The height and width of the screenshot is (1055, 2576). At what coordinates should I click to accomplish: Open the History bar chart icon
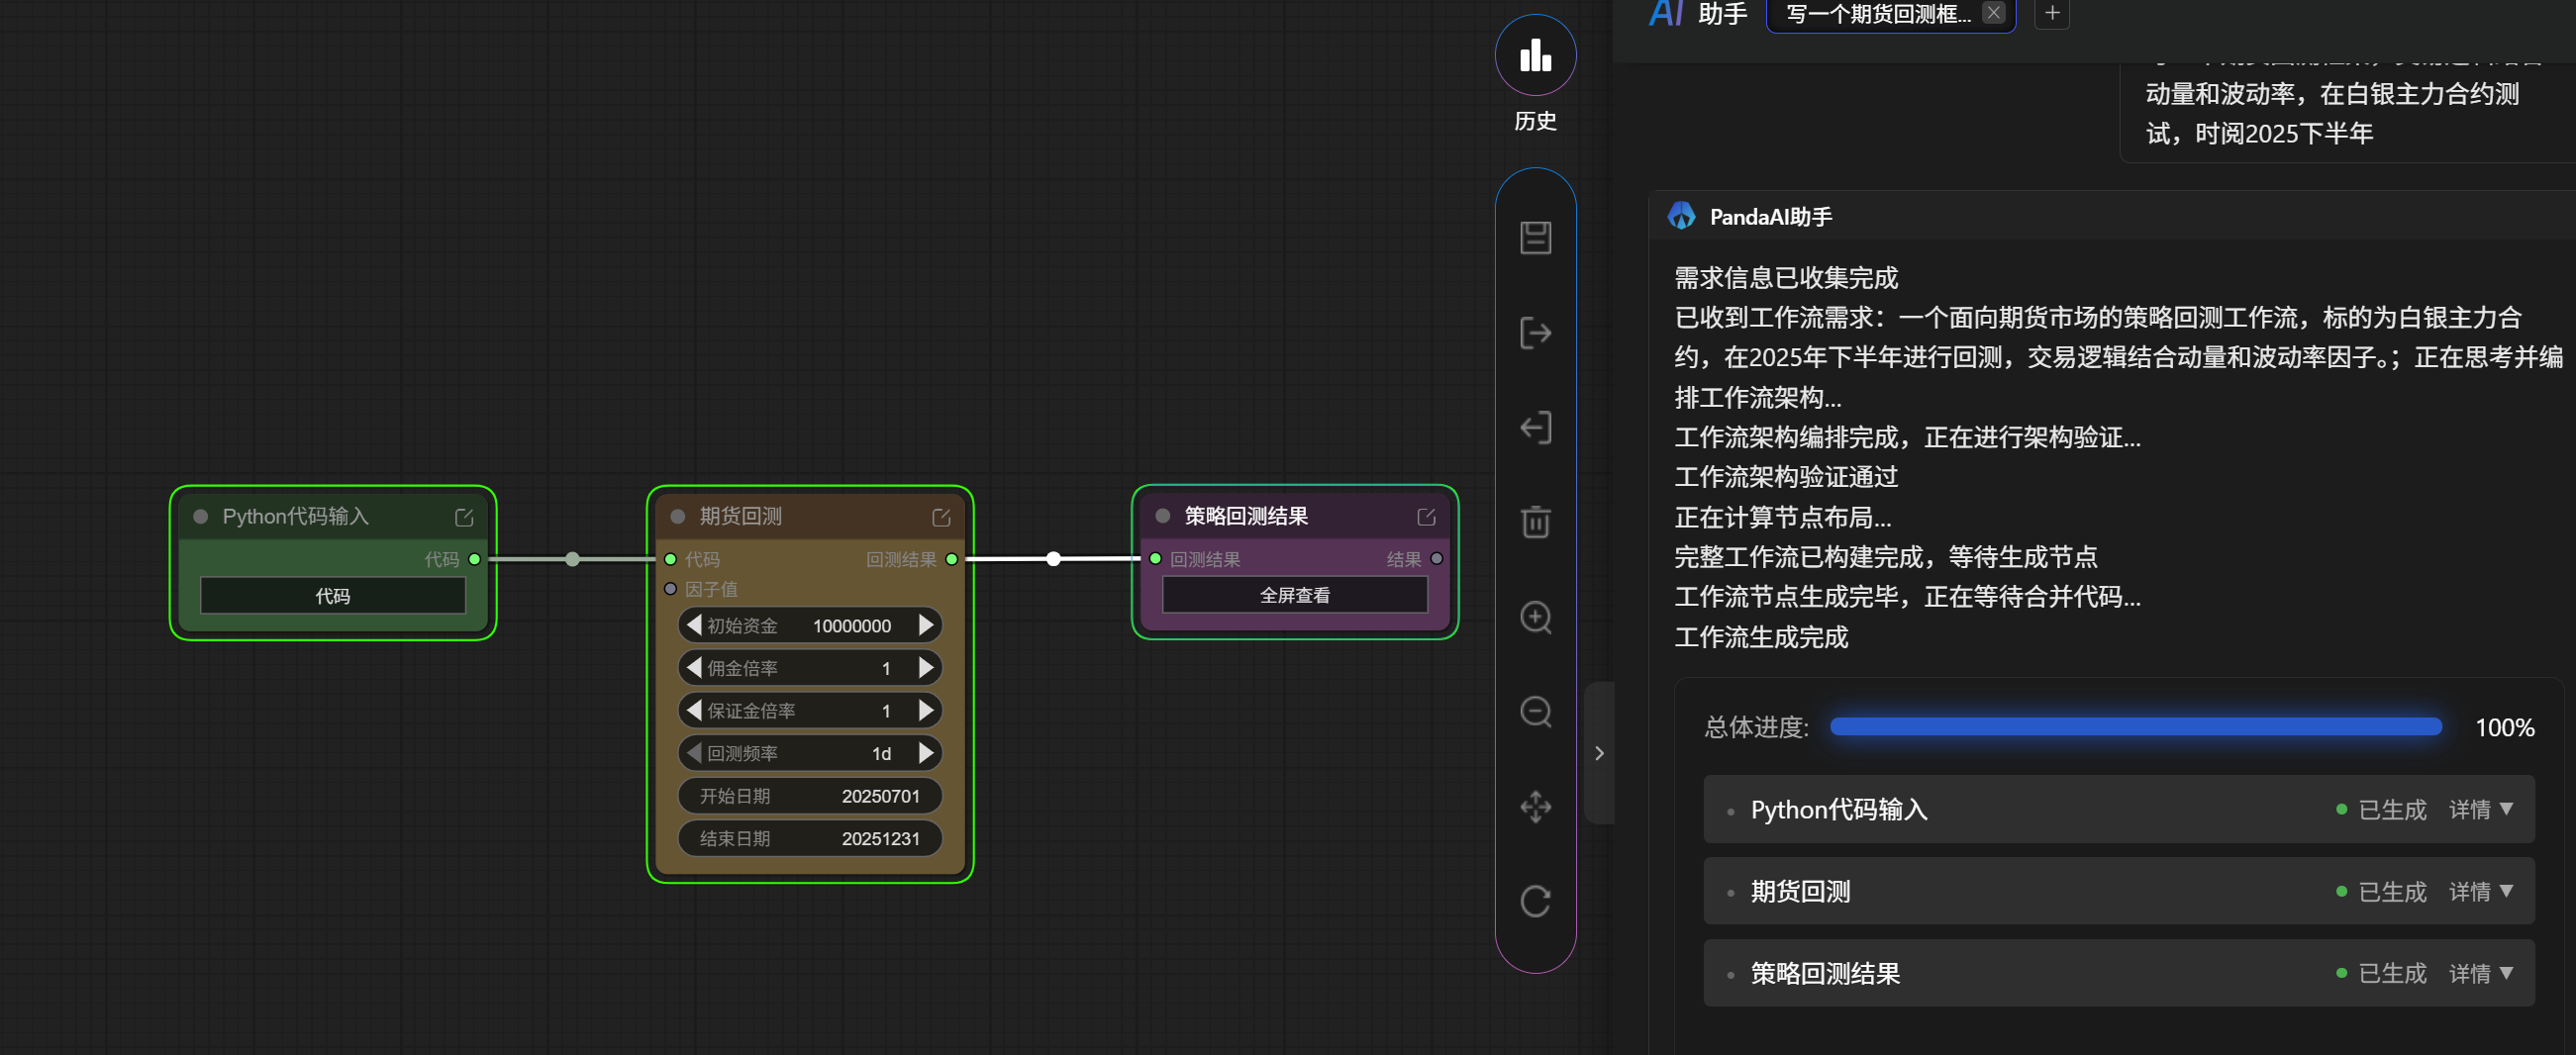pyautogui.click(x=1535, y=55)
